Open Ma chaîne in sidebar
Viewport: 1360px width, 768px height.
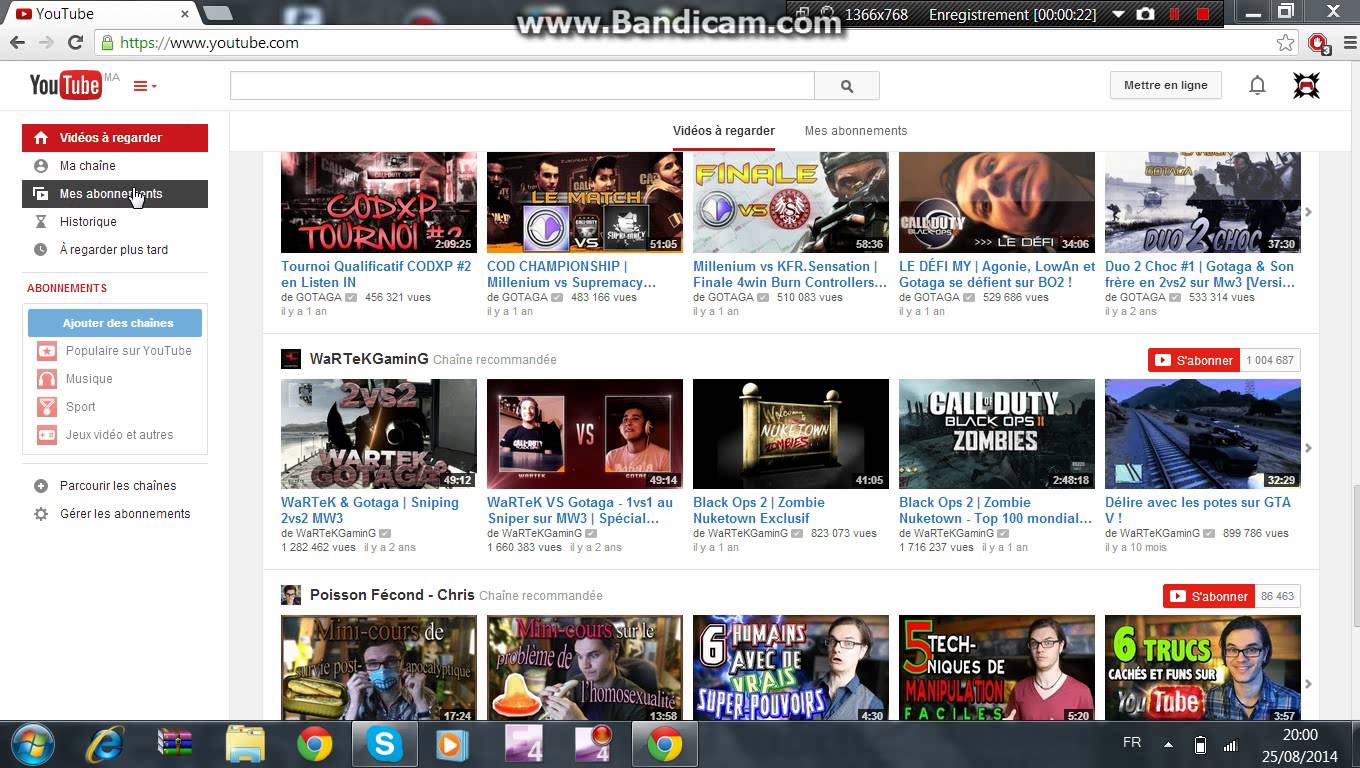(x=115, y=166)
